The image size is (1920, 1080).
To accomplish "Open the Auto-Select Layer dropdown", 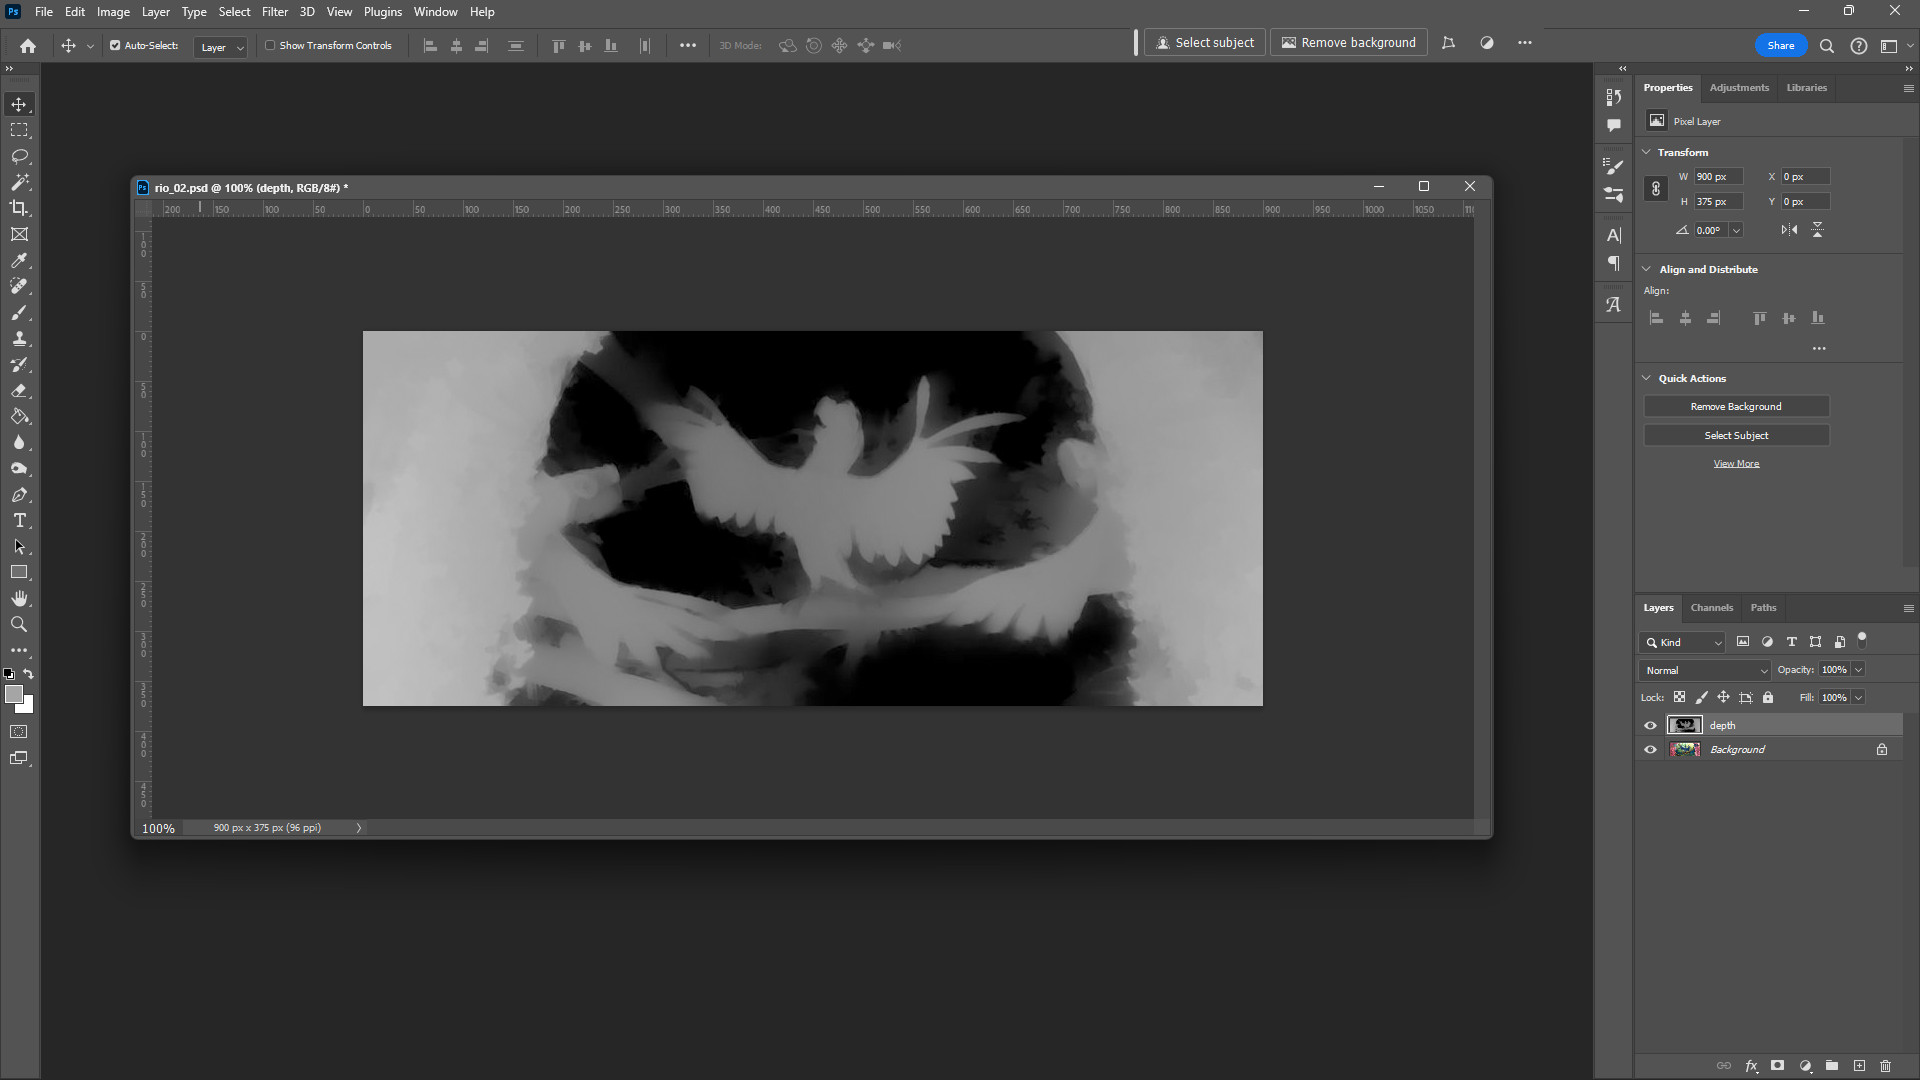I will tap(221, 47).
